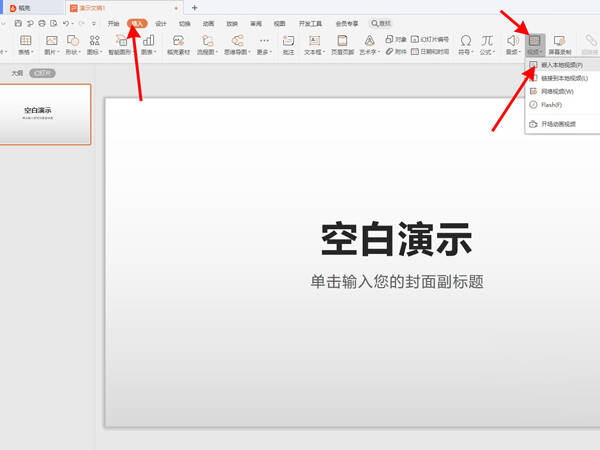The height and width of the screenshot is (450, 600).
Task: Switch to the 视图 View ribbon tab
Action: pyautogui.click(x=279, y=24)
